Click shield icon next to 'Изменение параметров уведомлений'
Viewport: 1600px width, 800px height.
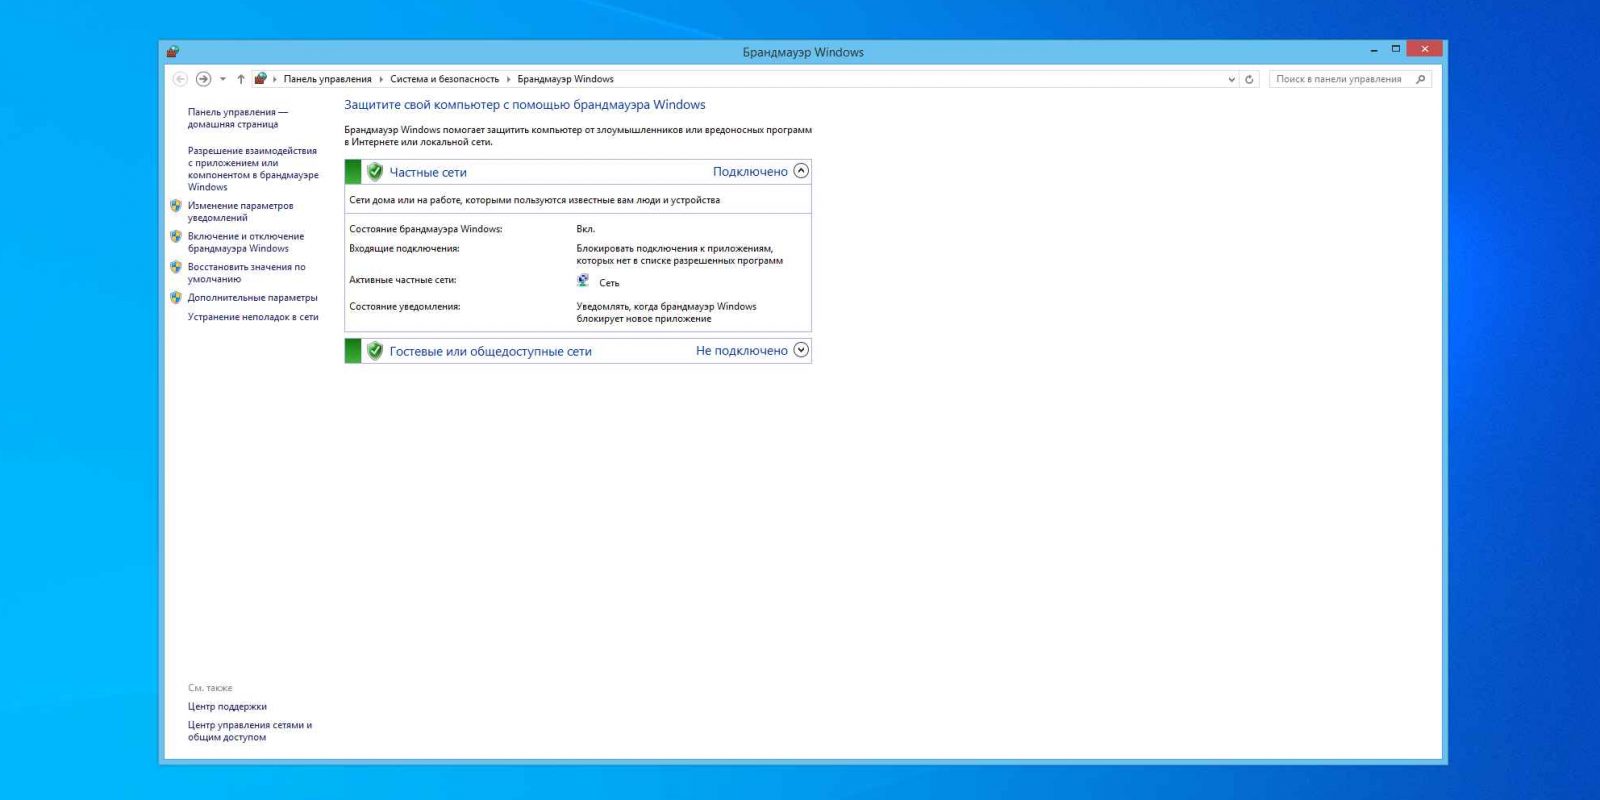(176, 205)
